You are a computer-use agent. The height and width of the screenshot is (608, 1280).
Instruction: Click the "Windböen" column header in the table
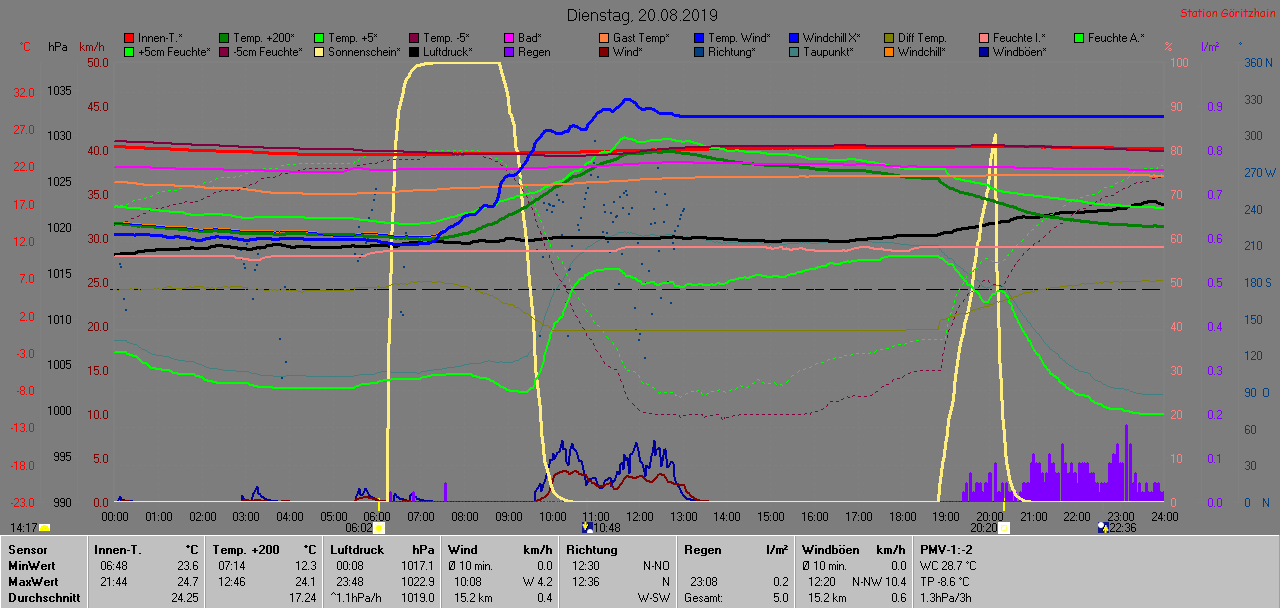tap(829, 549)
